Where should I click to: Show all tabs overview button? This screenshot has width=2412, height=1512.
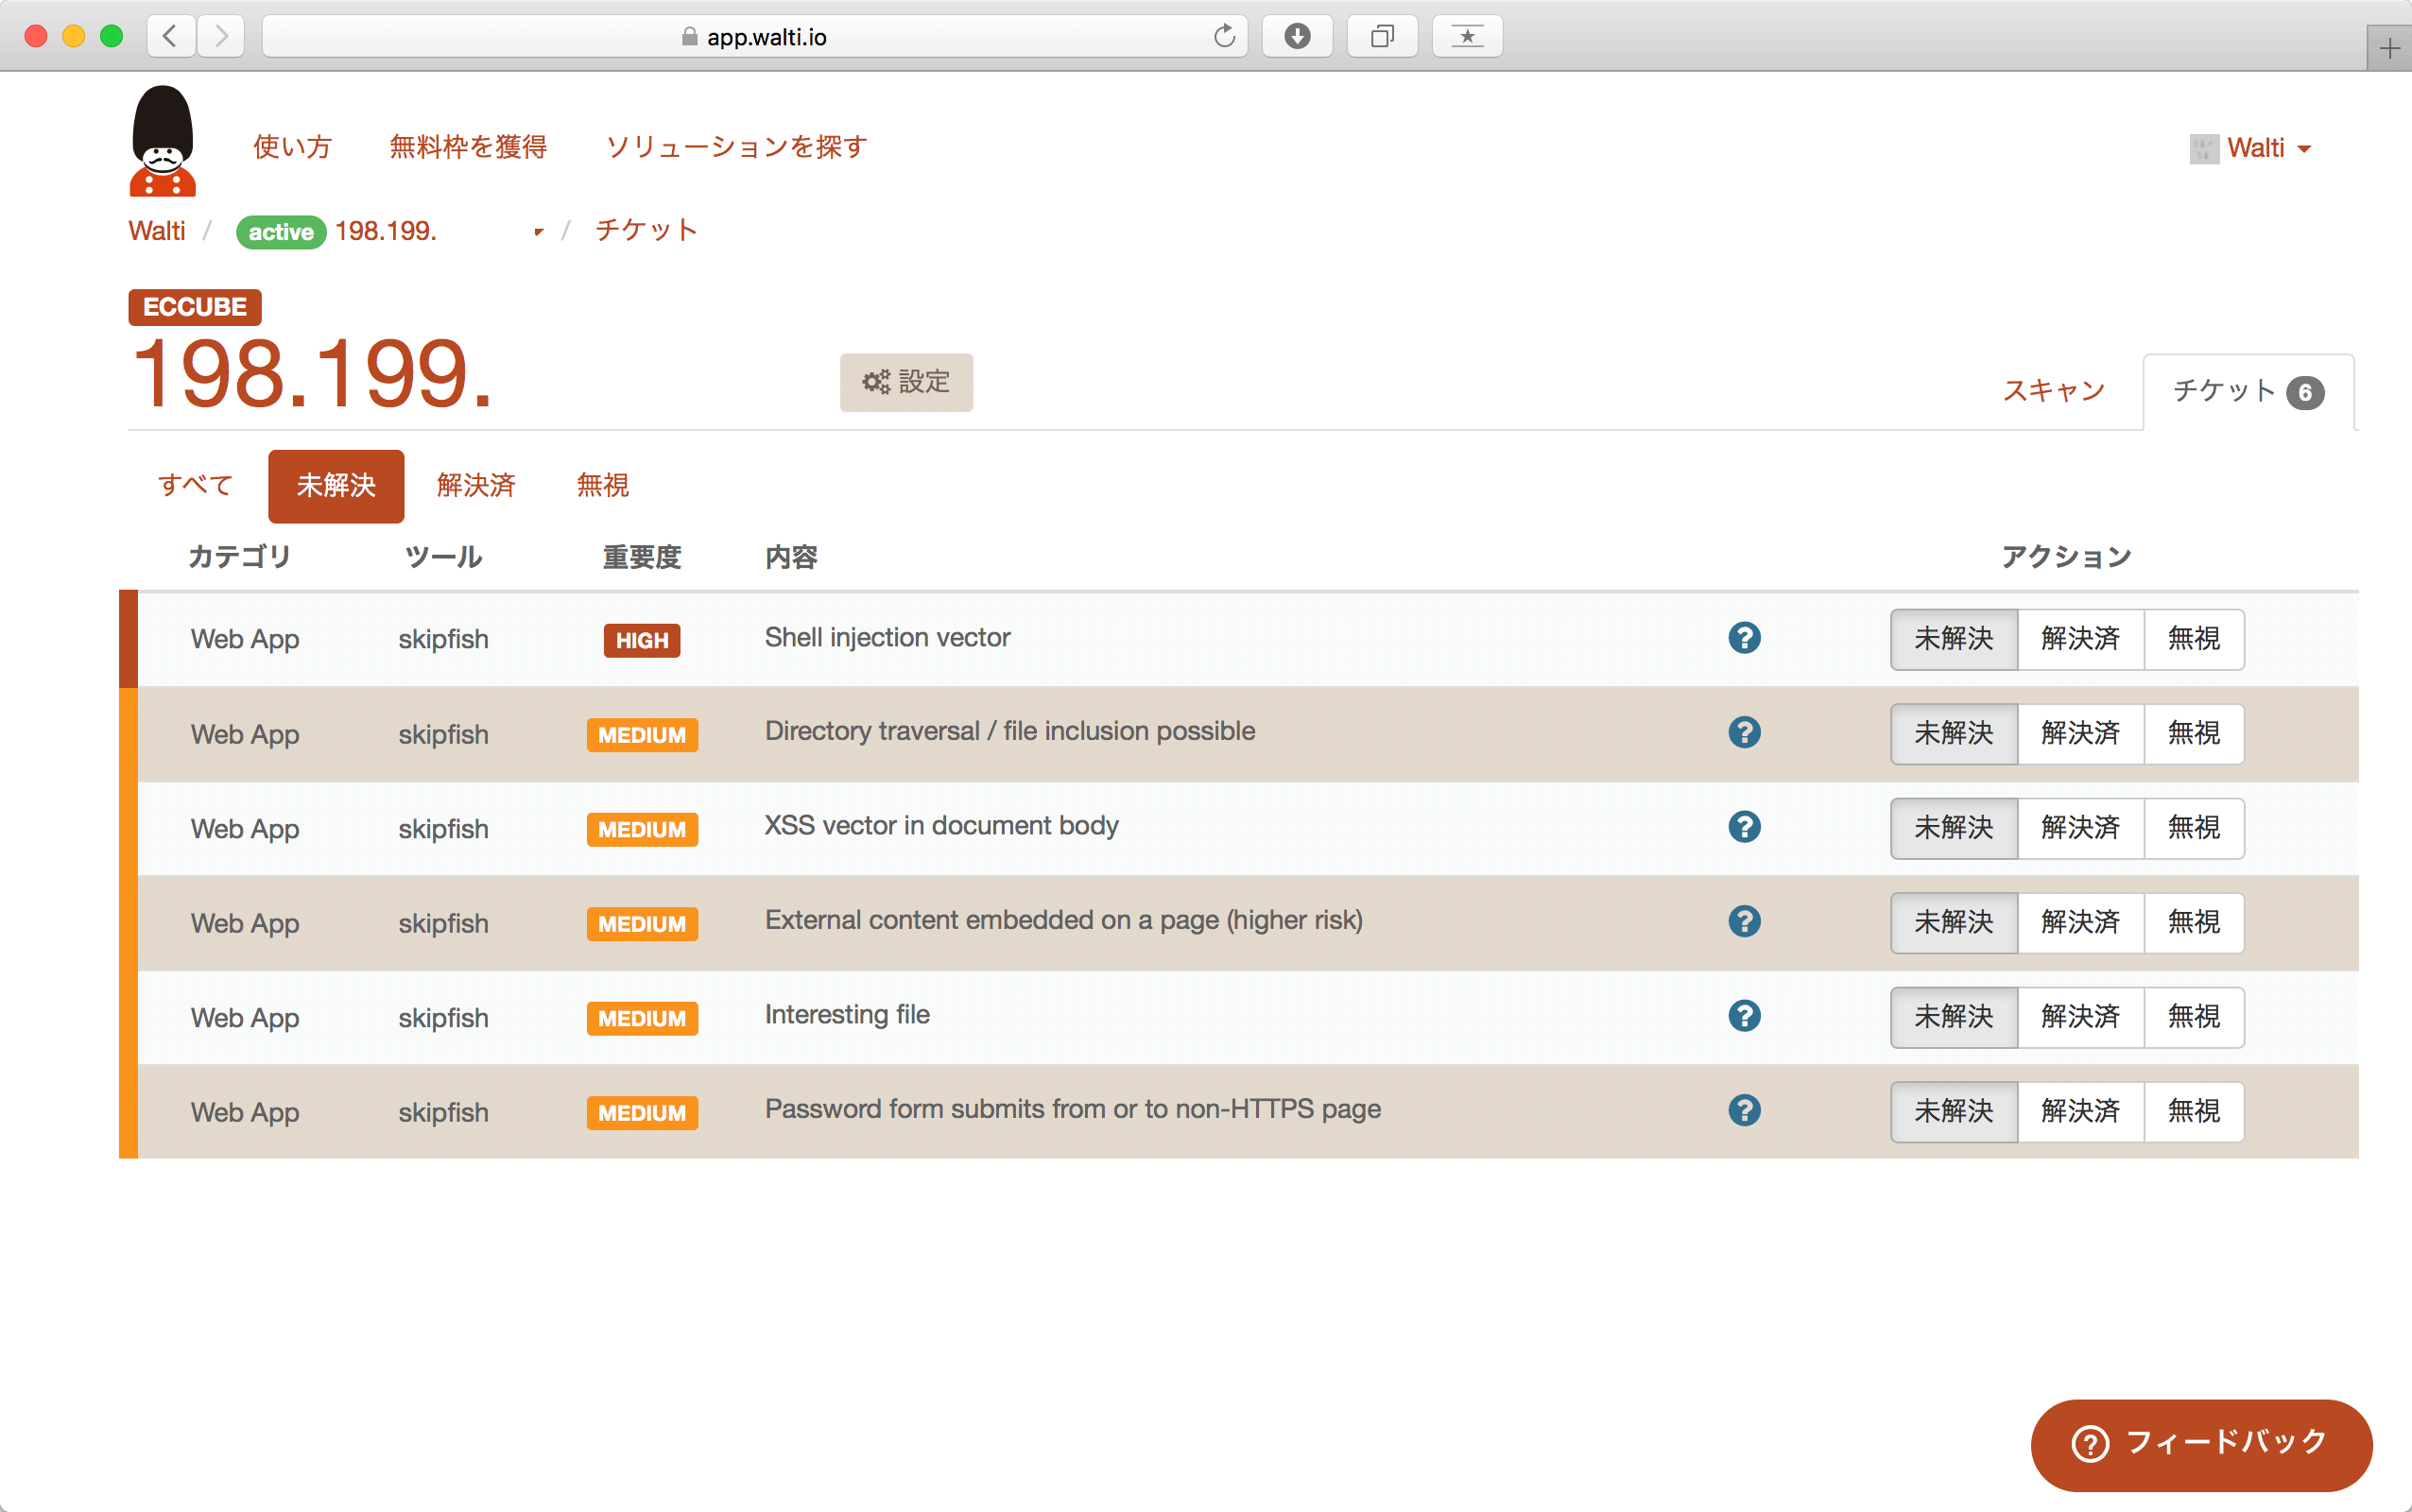click(1382, 37)
